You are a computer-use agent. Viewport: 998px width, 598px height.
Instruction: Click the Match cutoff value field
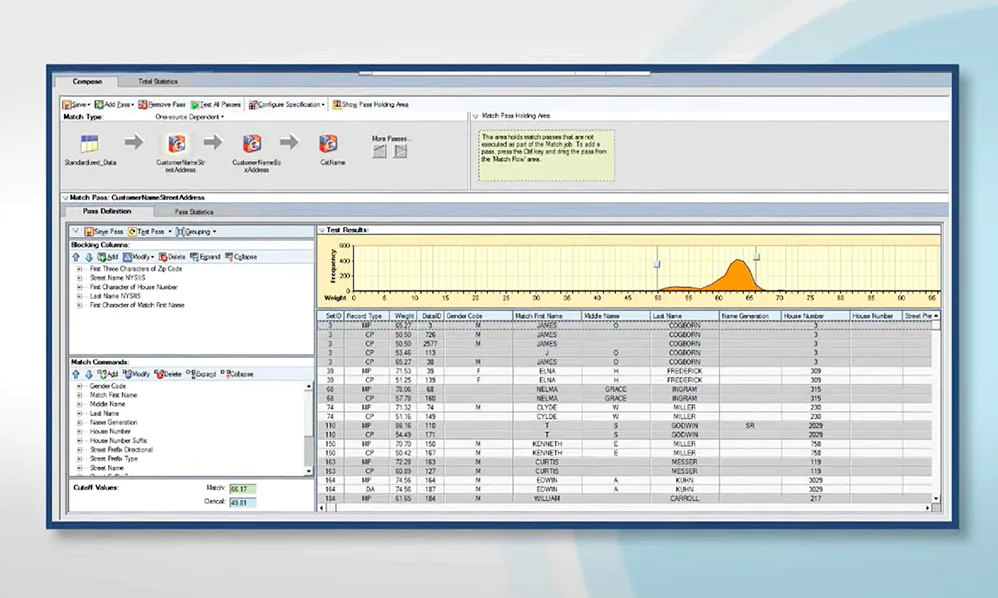pyautogui.click(x=243, y=489)
